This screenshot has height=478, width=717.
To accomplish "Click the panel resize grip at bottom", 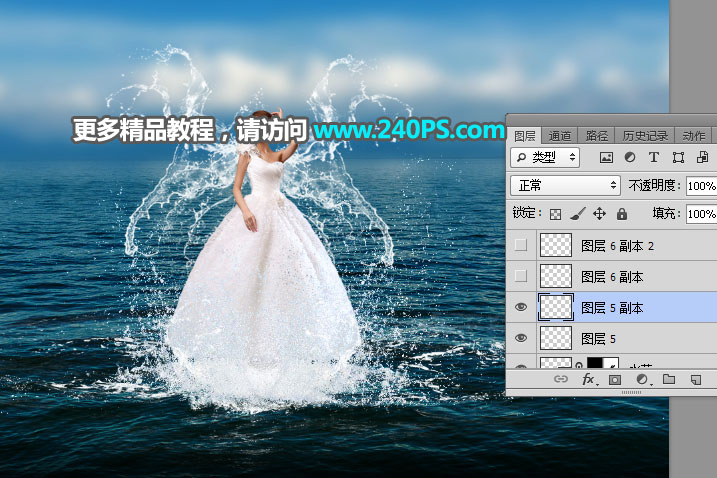I will click(x=631, y=392).
